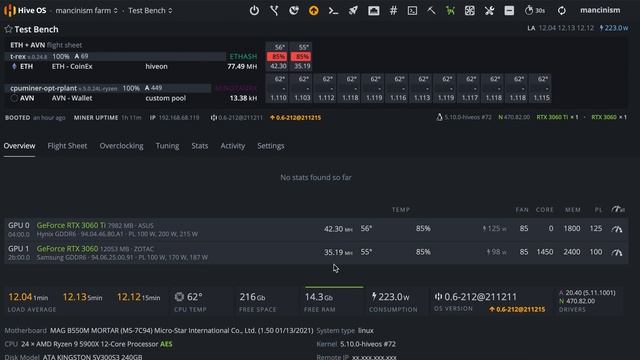This screenshot has width=640, height=360.
Task: Click the fan control icon
Action: coord(470,11)
